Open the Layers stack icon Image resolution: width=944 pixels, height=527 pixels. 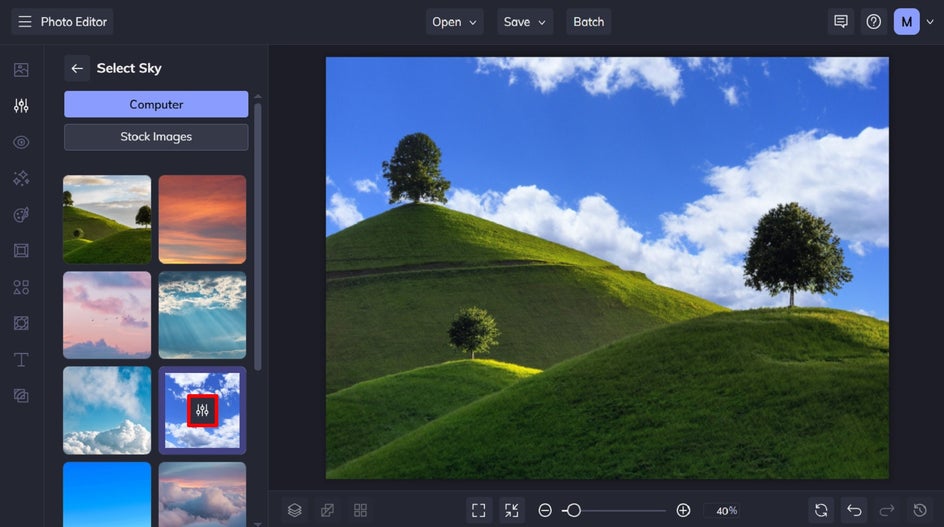pos(294,511)
